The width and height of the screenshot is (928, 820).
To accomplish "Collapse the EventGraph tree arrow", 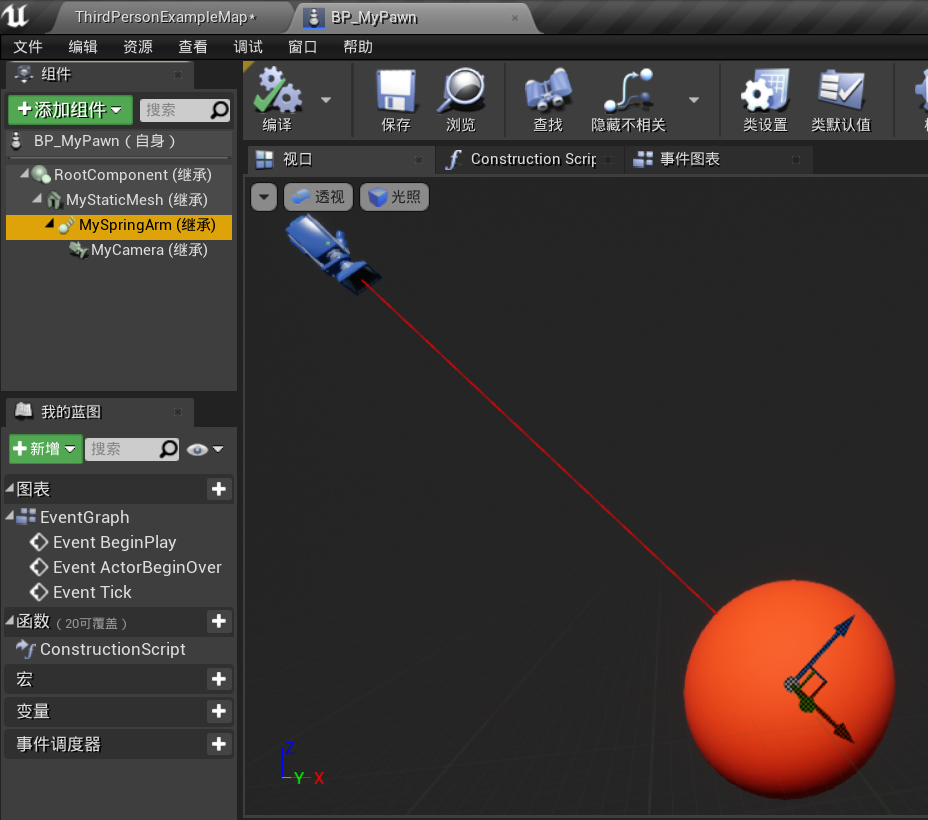I will [x=9, y=516].
